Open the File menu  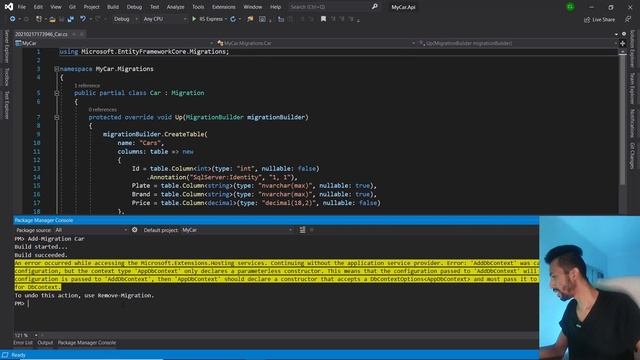[22, 7]
